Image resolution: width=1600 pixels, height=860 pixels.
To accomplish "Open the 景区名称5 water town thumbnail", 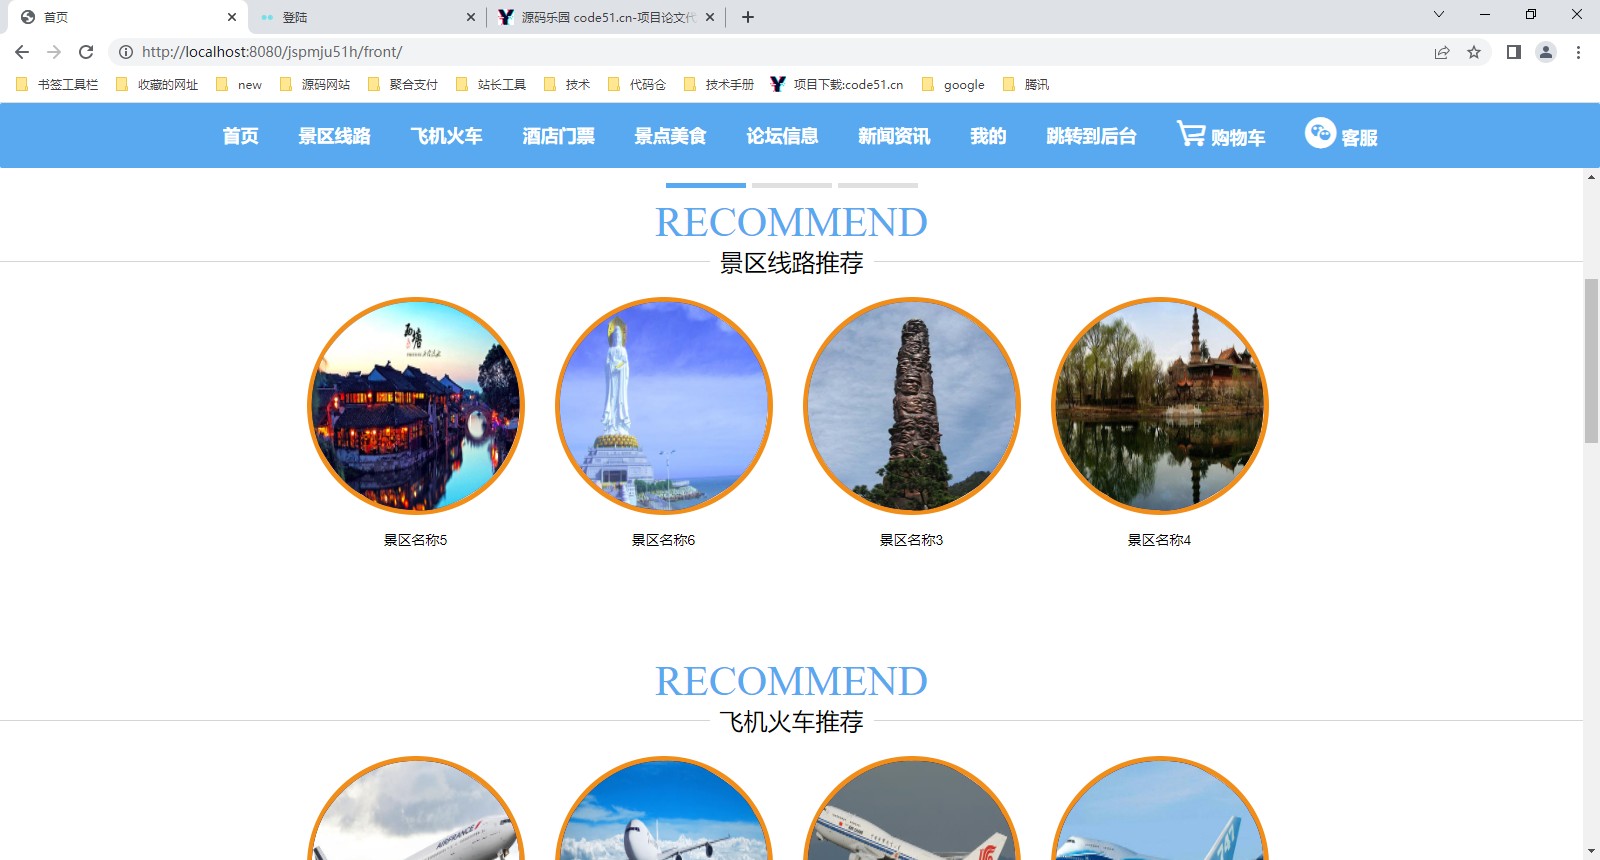I will pyautogui.click(x=416, y=406).
